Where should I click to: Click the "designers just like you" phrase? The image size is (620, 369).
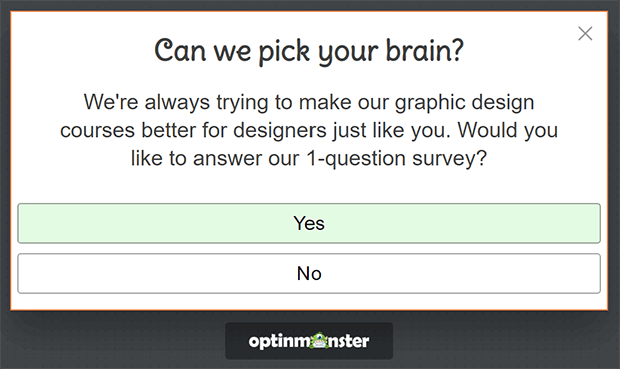pos(339,131)
